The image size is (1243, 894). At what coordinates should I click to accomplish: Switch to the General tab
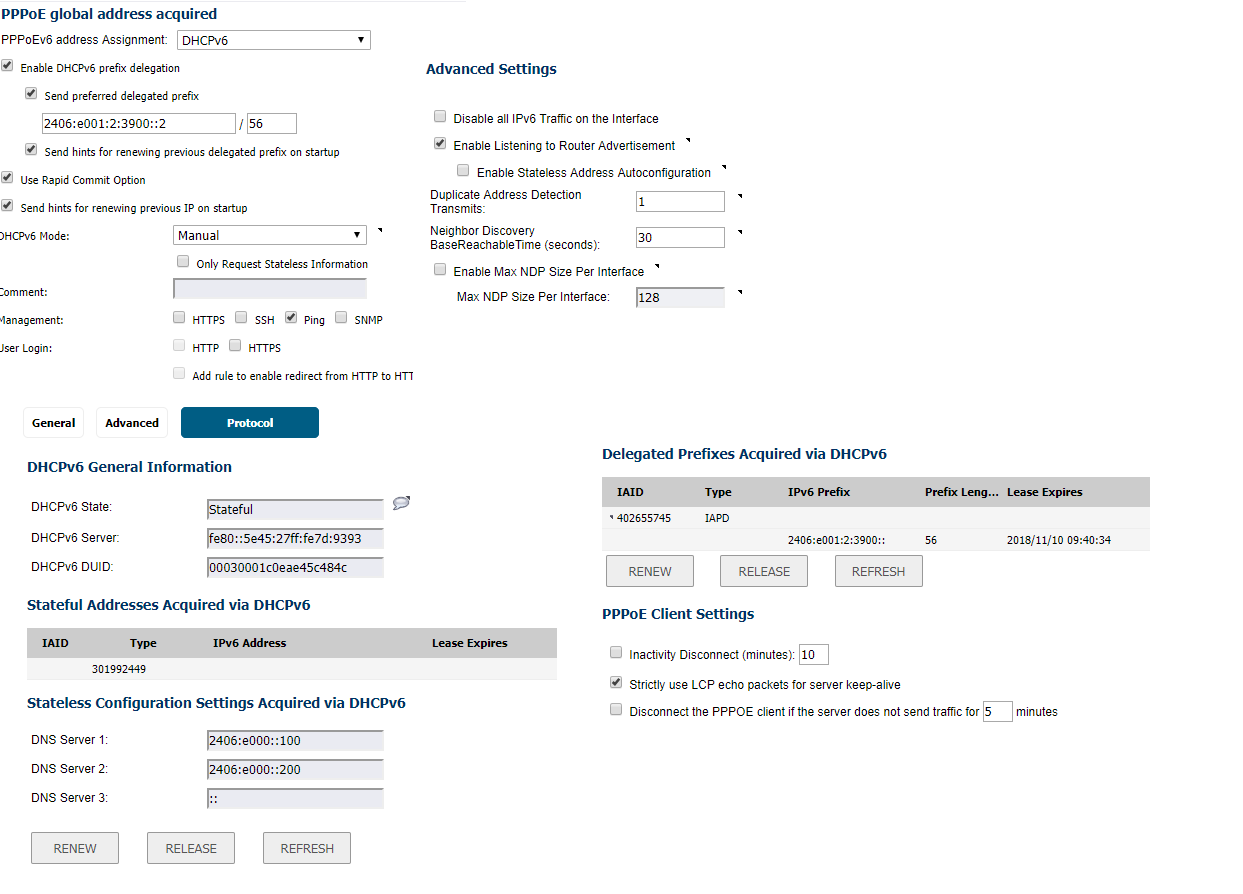pyautogui.click(x=54, y=423)
